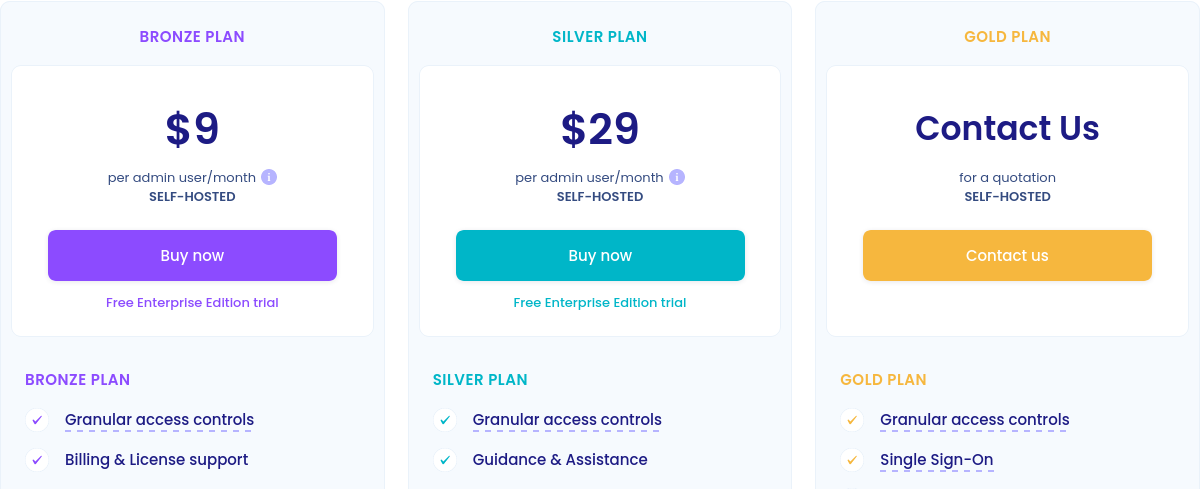
Task: Click the checkmark icon next to Gold Granular access controls
Action: click(x=852, y=420)
